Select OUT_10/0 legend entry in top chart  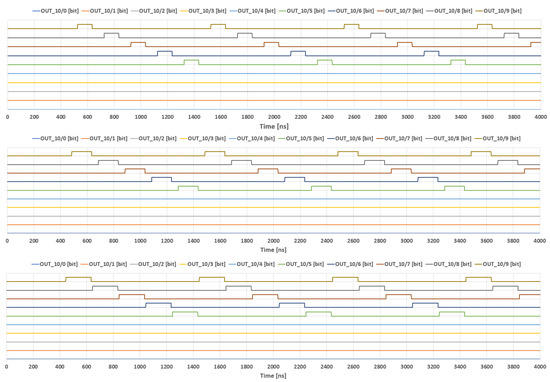click(55, 11)
